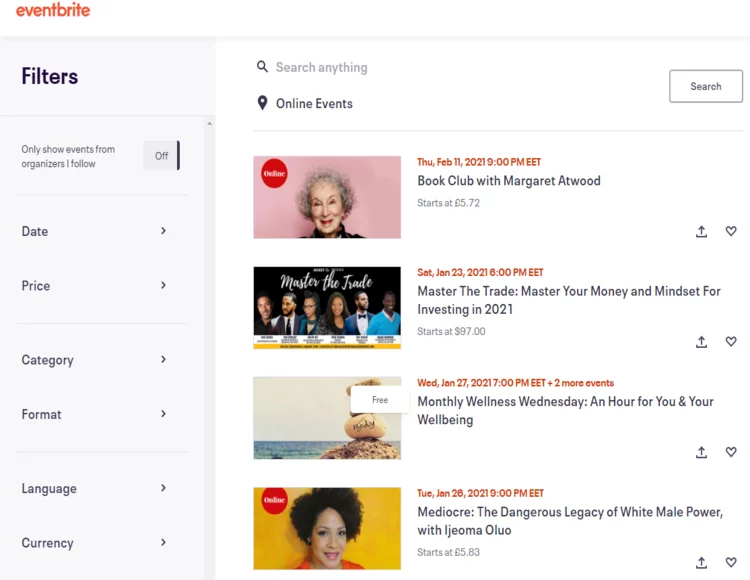The width and height of the screenshot is (750, 580).
Task: Click 'Starts at £5.72' price text
Action: 448,203
